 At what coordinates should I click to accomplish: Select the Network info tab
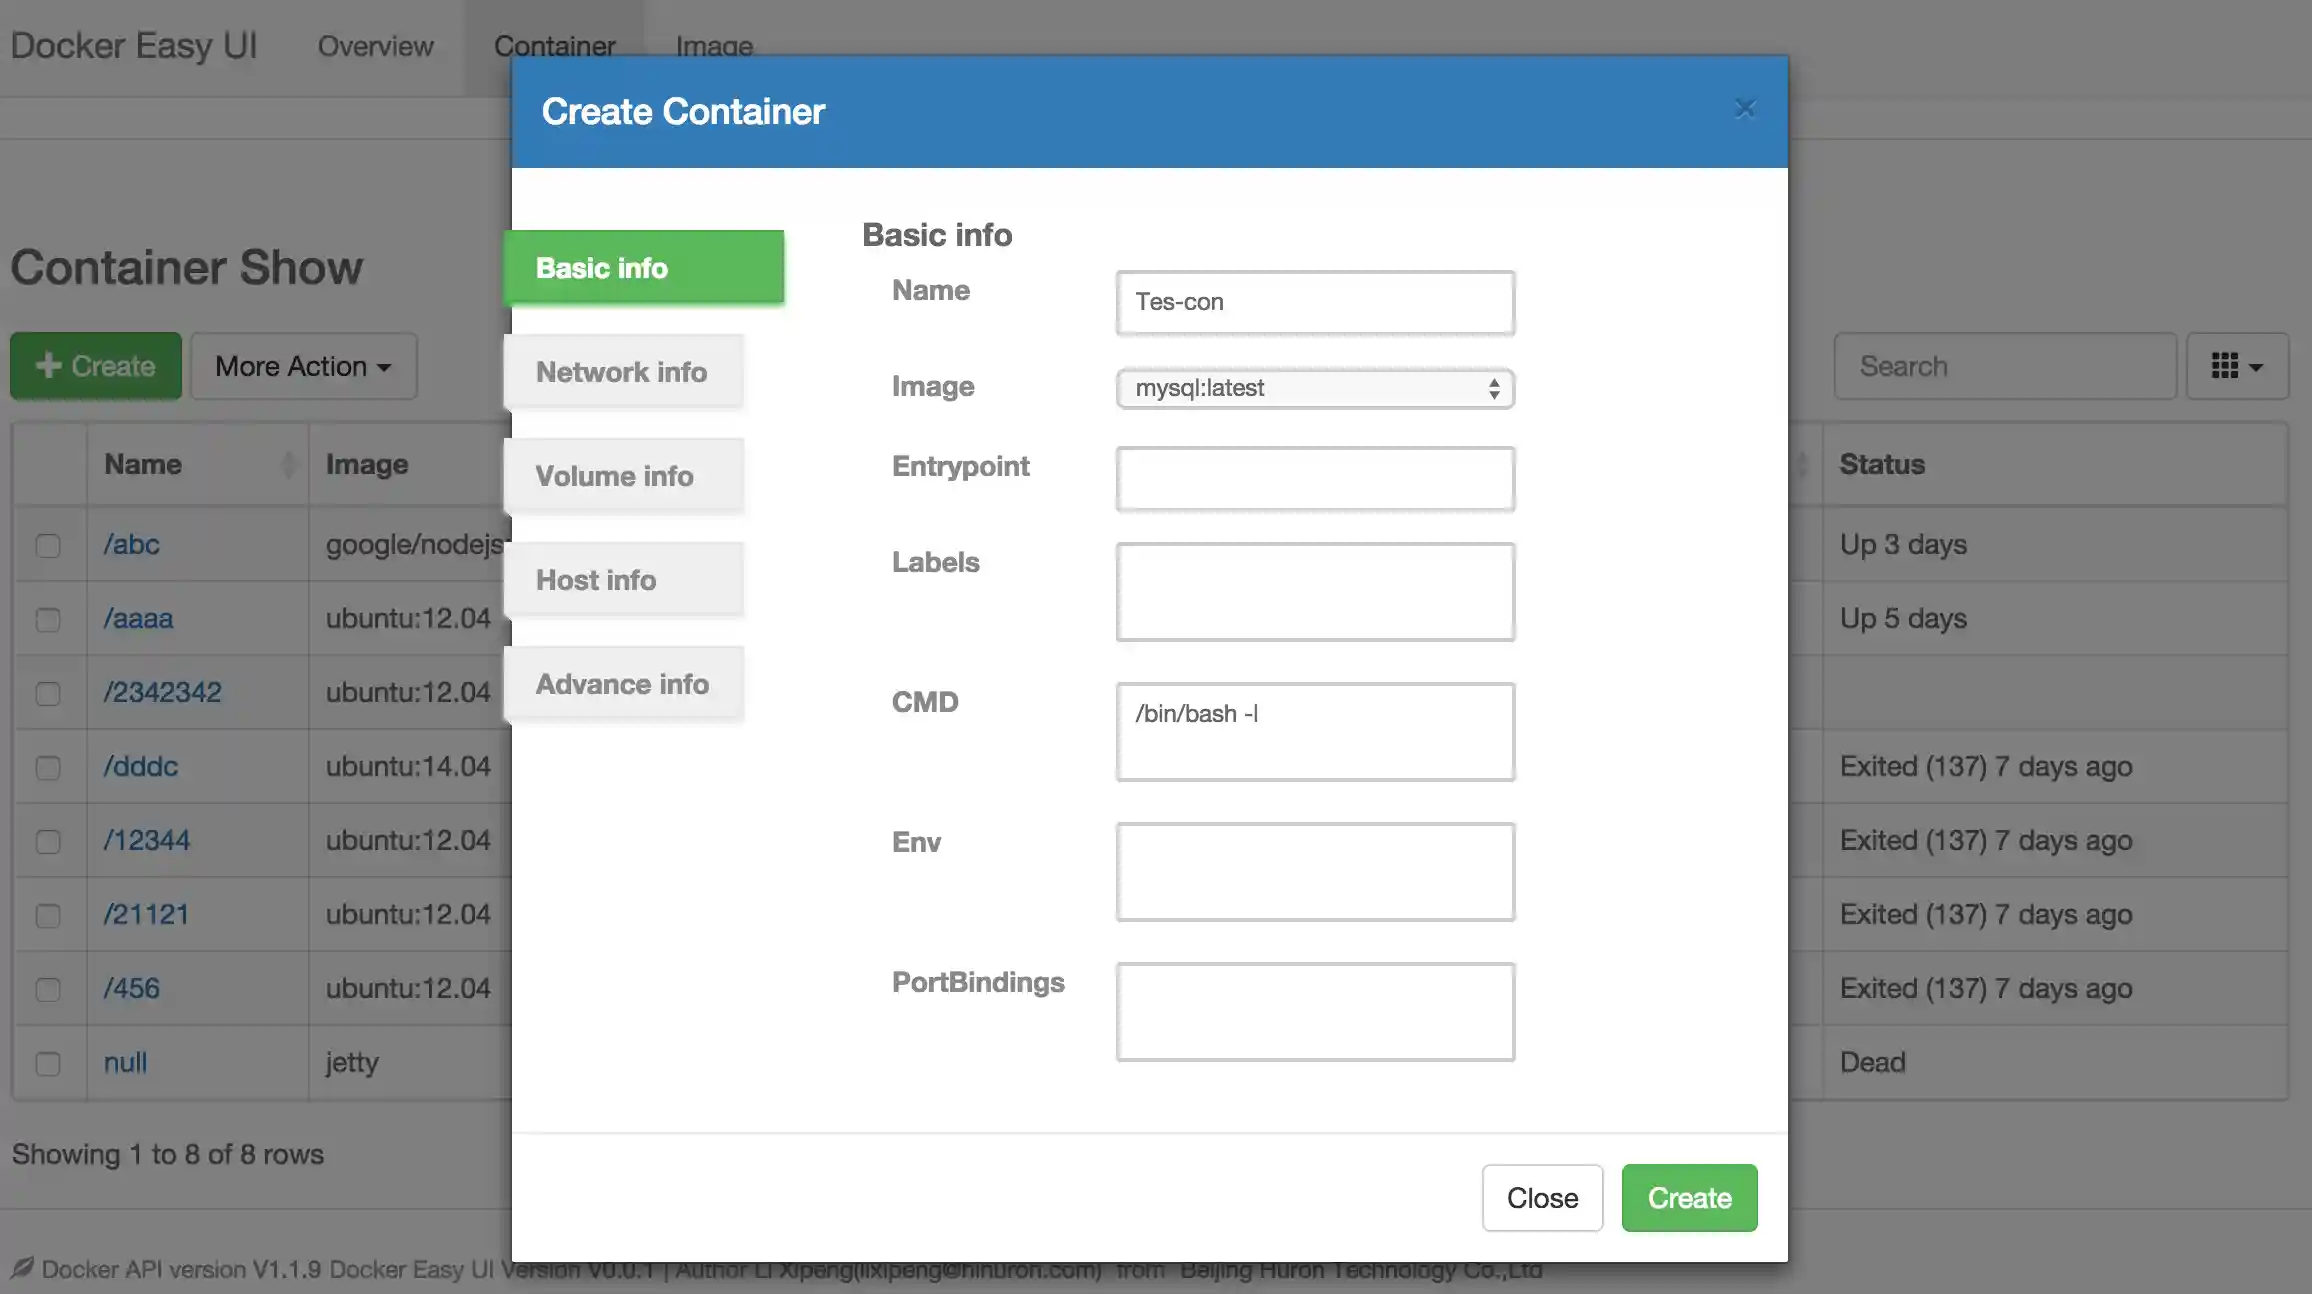click(622, 372)
